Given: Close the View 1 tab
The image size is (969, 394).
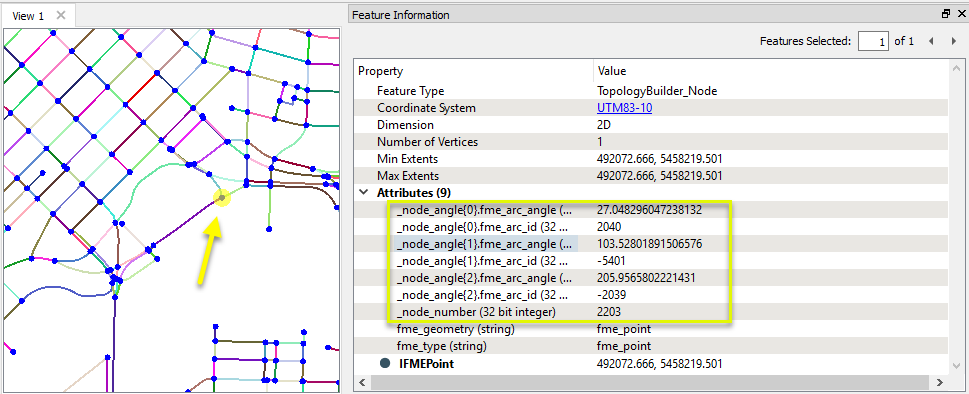Looking at the screenshot, I should (x=61, y=15).
